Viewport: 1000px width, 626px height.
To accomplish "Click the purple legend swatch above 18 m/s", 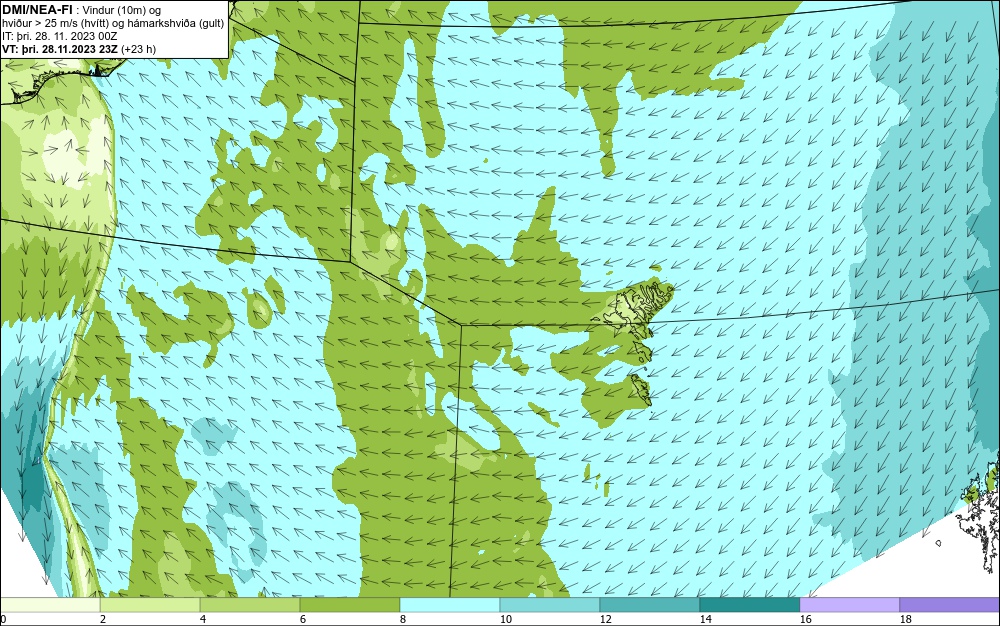I will [x=950, y=605].
